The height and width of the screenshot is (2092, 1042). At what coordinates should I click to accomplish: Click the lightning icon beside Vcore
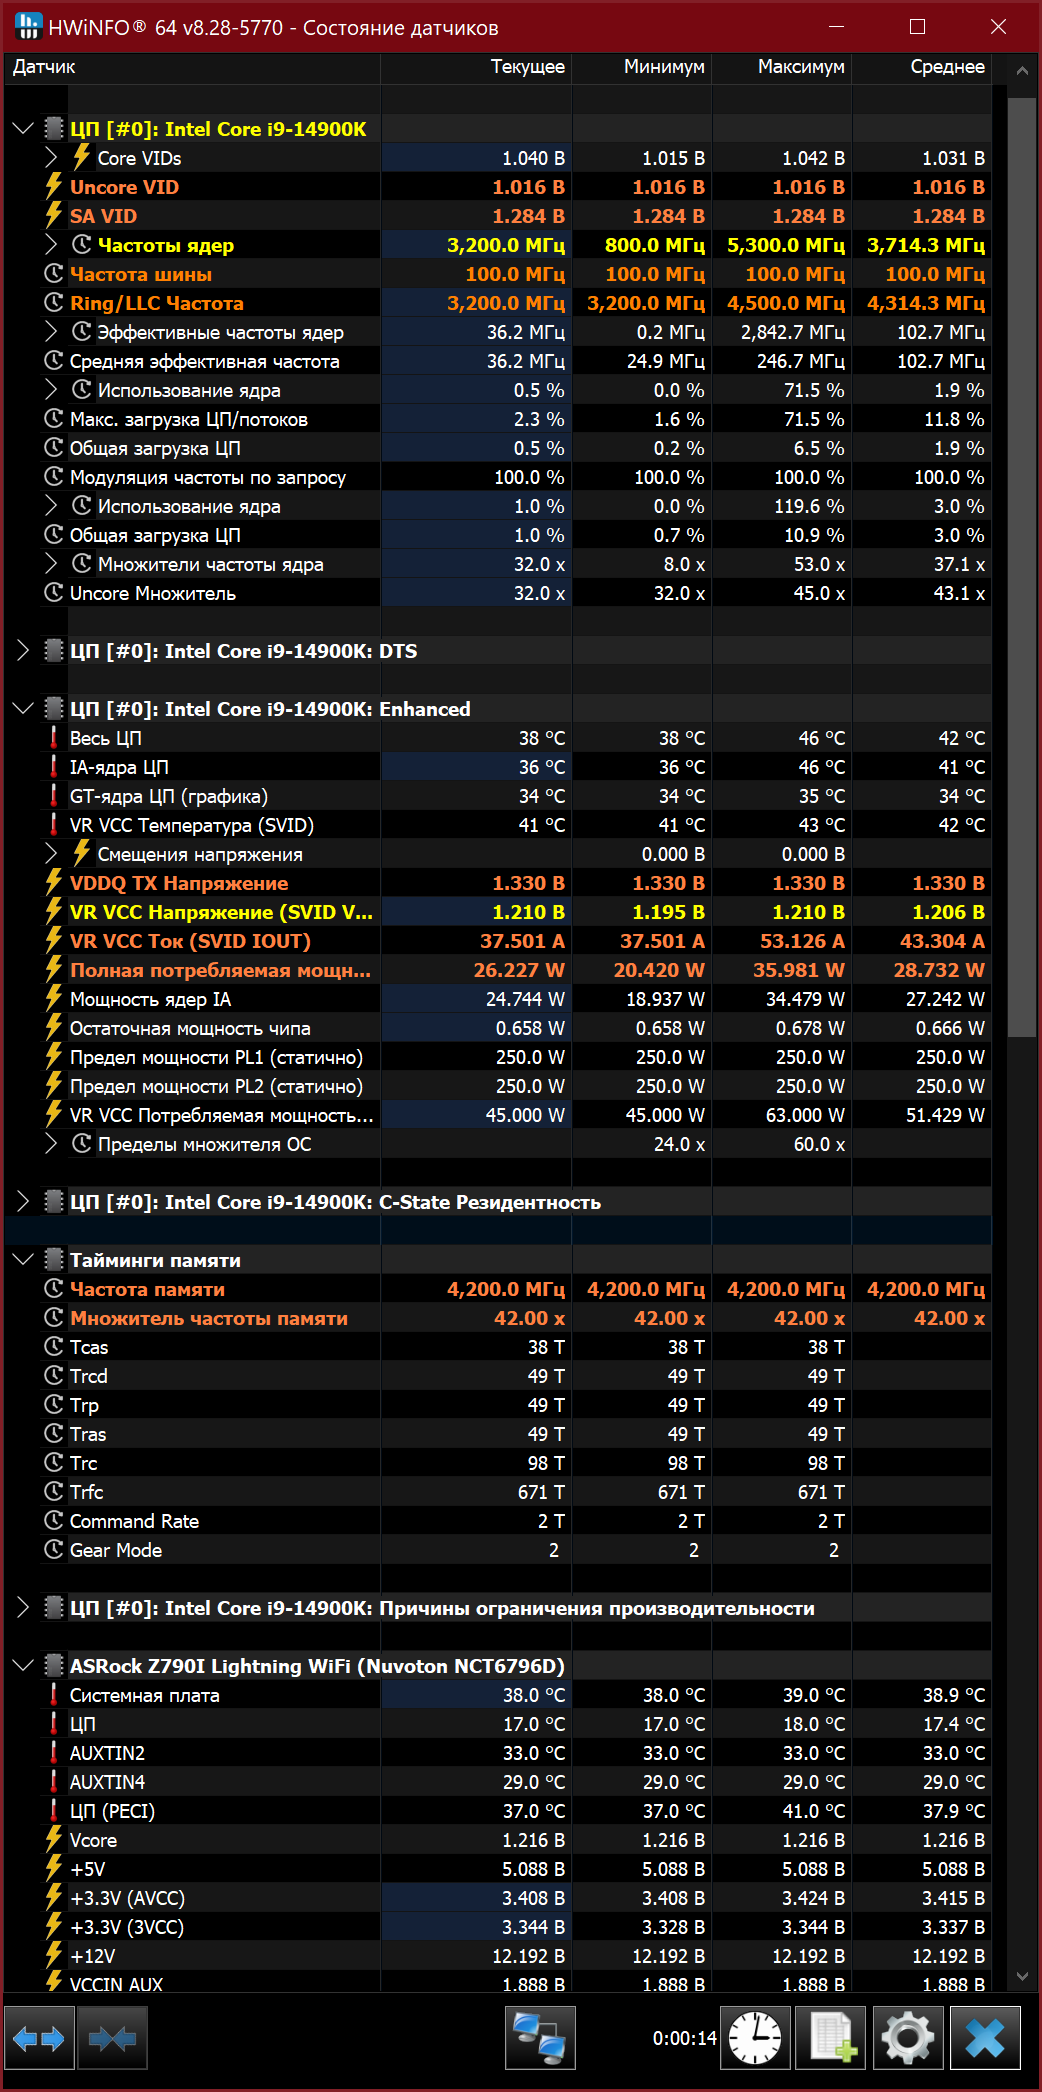pyautogui.click(x=54, y=1840)
